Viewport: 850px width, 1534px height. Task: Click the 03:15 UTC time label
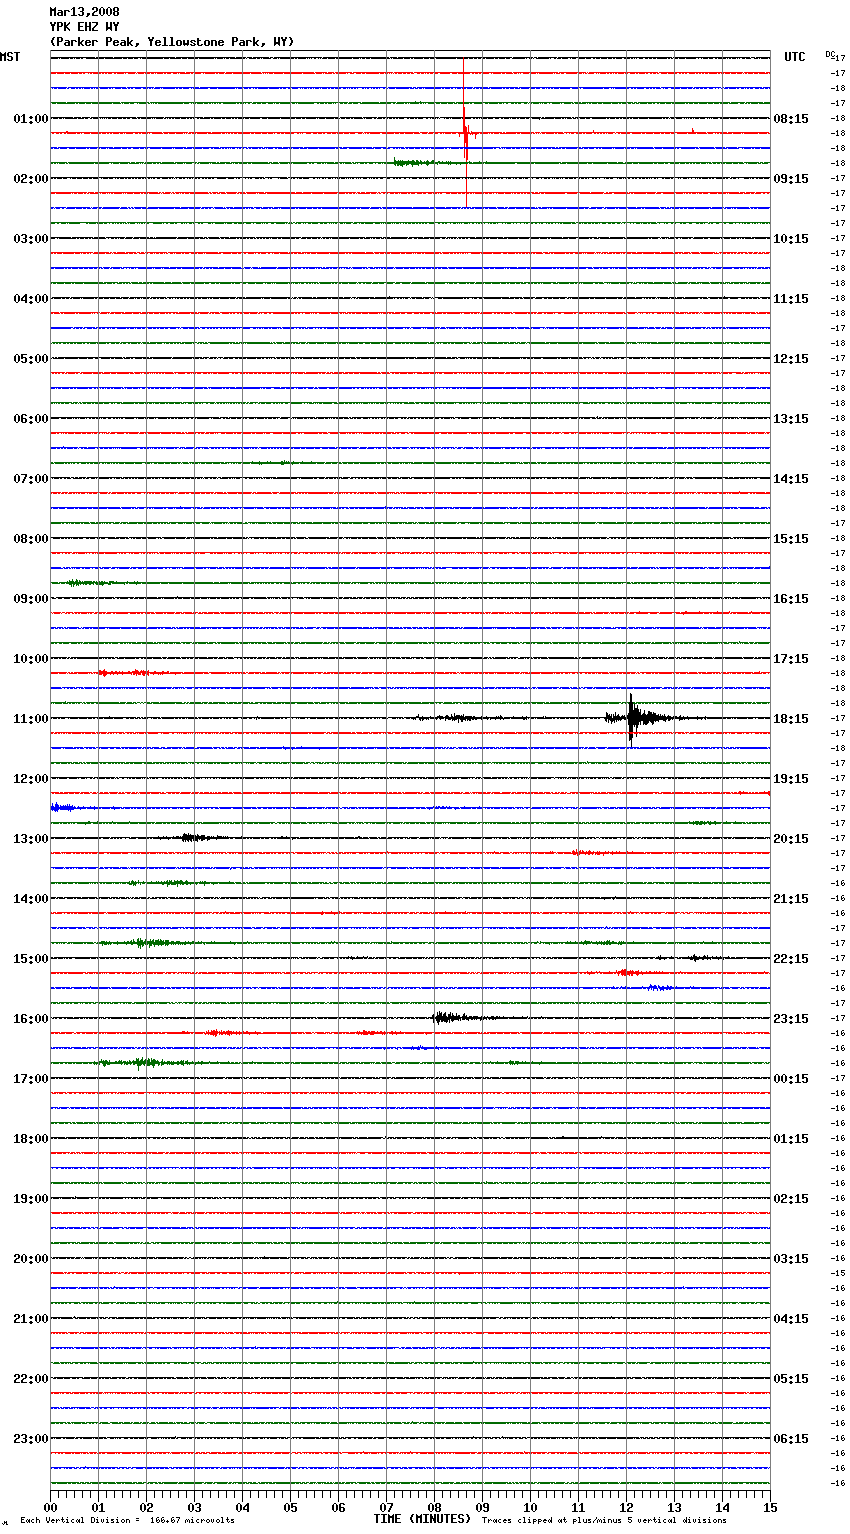791,1259
